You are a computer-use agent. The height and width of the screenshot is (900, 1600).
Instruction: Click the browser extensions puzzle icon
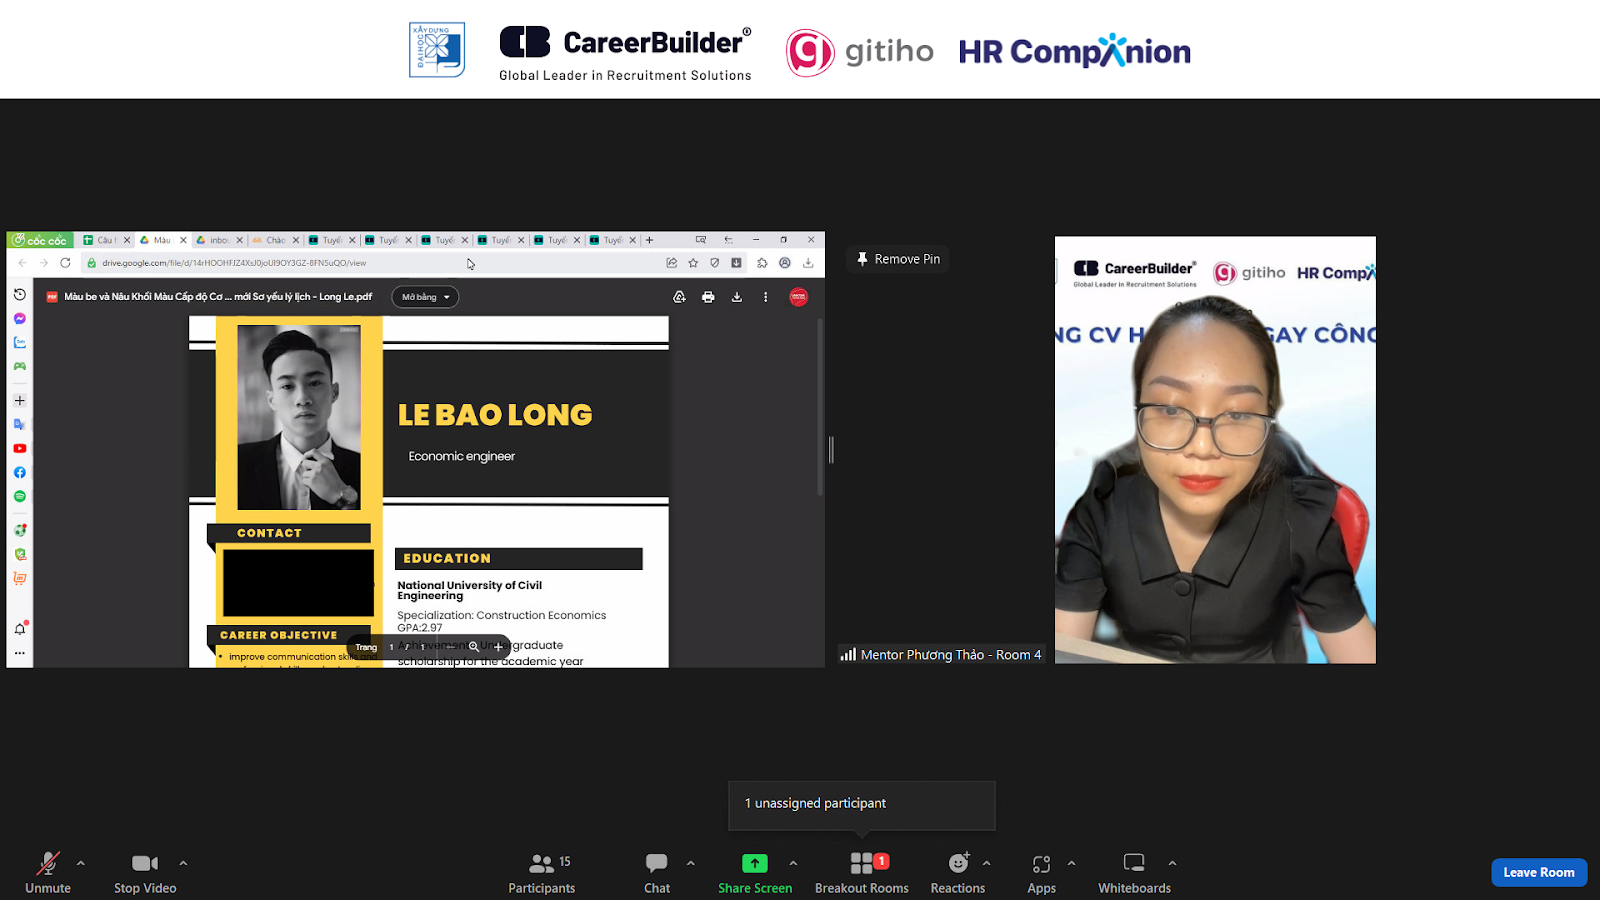762,263
